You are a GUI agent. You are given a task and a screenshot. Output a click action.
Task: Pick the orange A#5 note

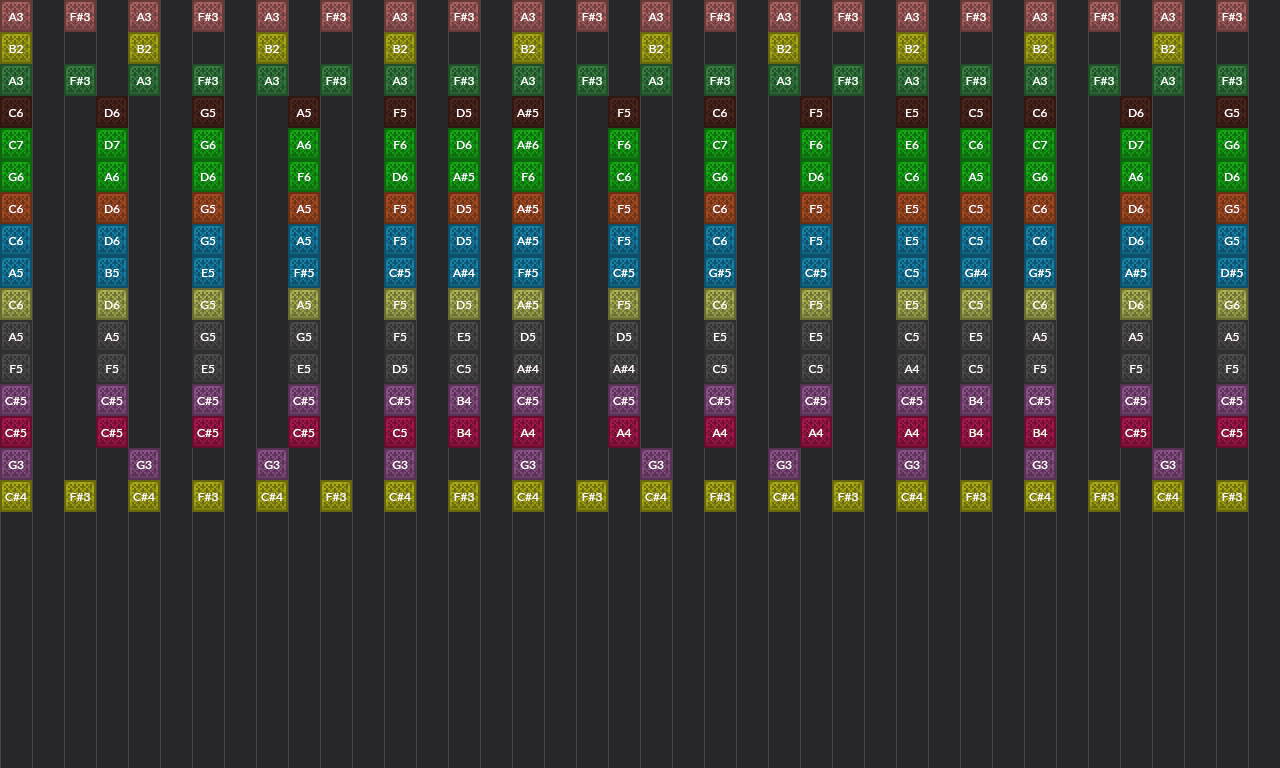[x=528, y=209]
